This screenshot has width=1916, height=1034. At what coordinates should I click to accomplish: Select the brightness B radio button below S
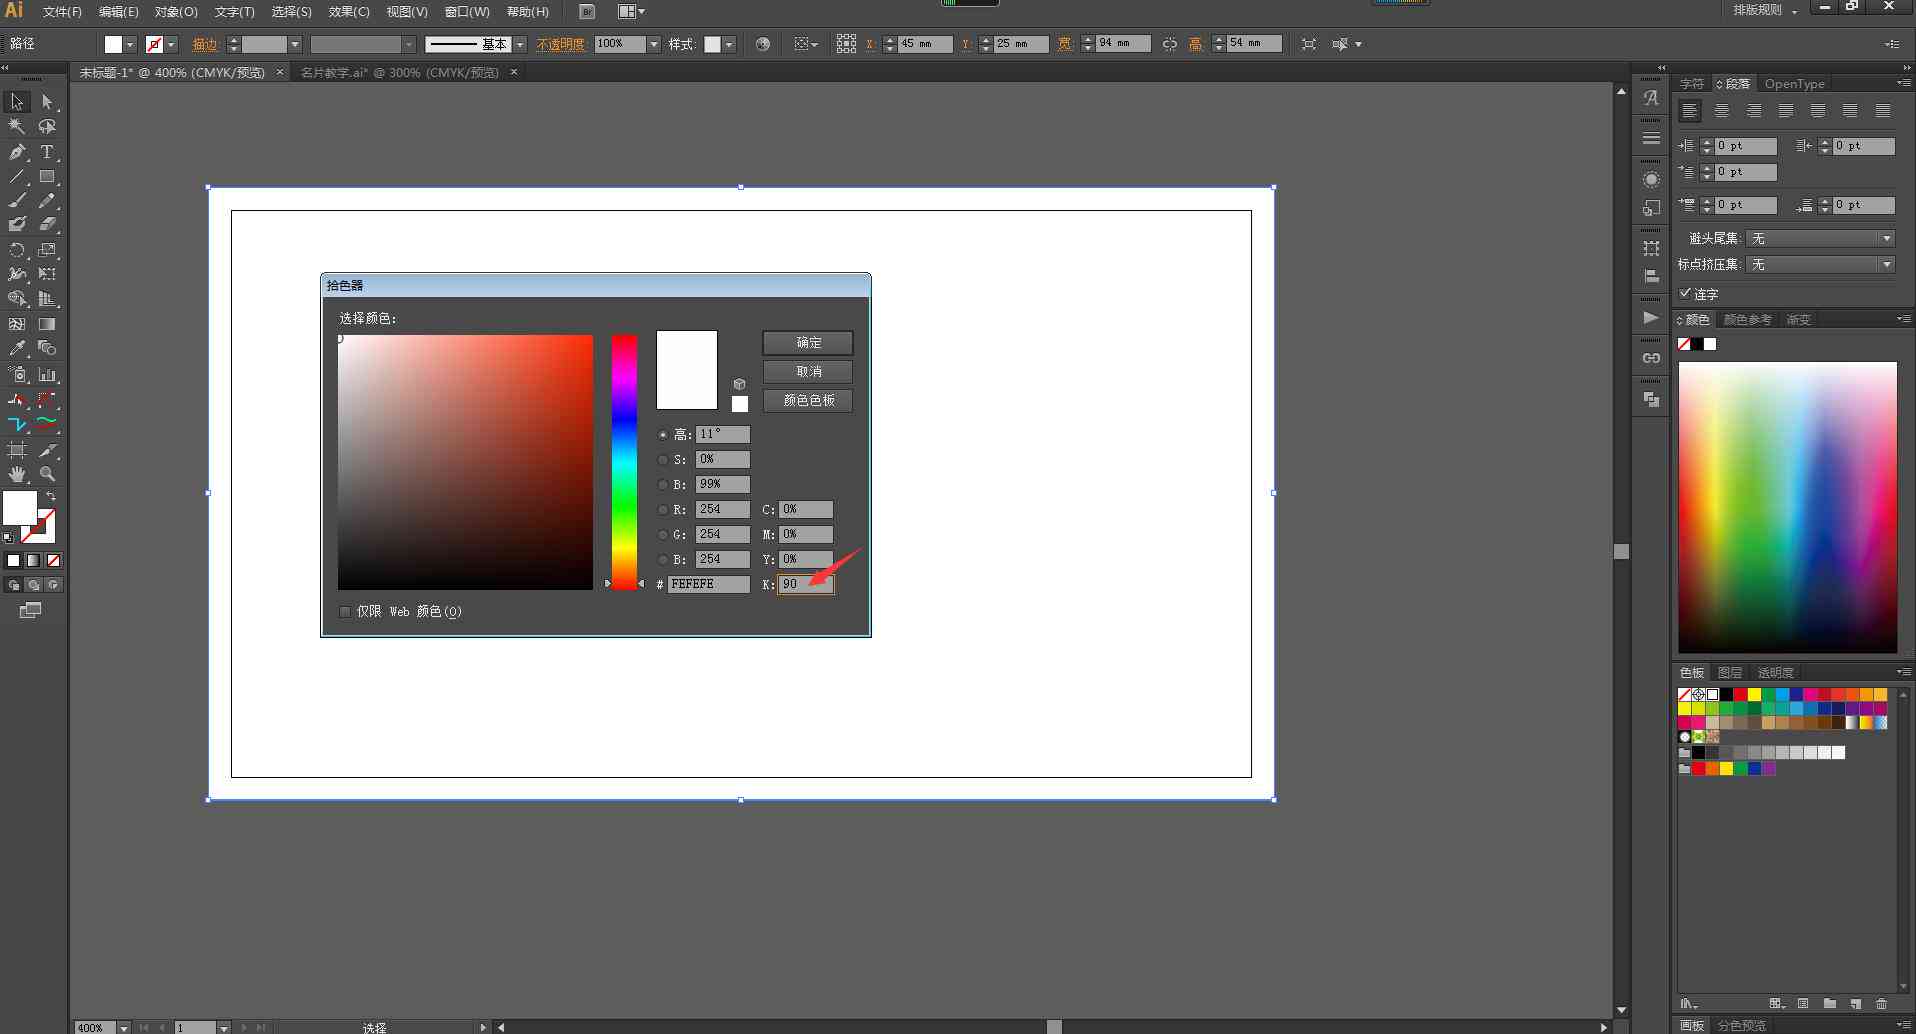point(663,485)
